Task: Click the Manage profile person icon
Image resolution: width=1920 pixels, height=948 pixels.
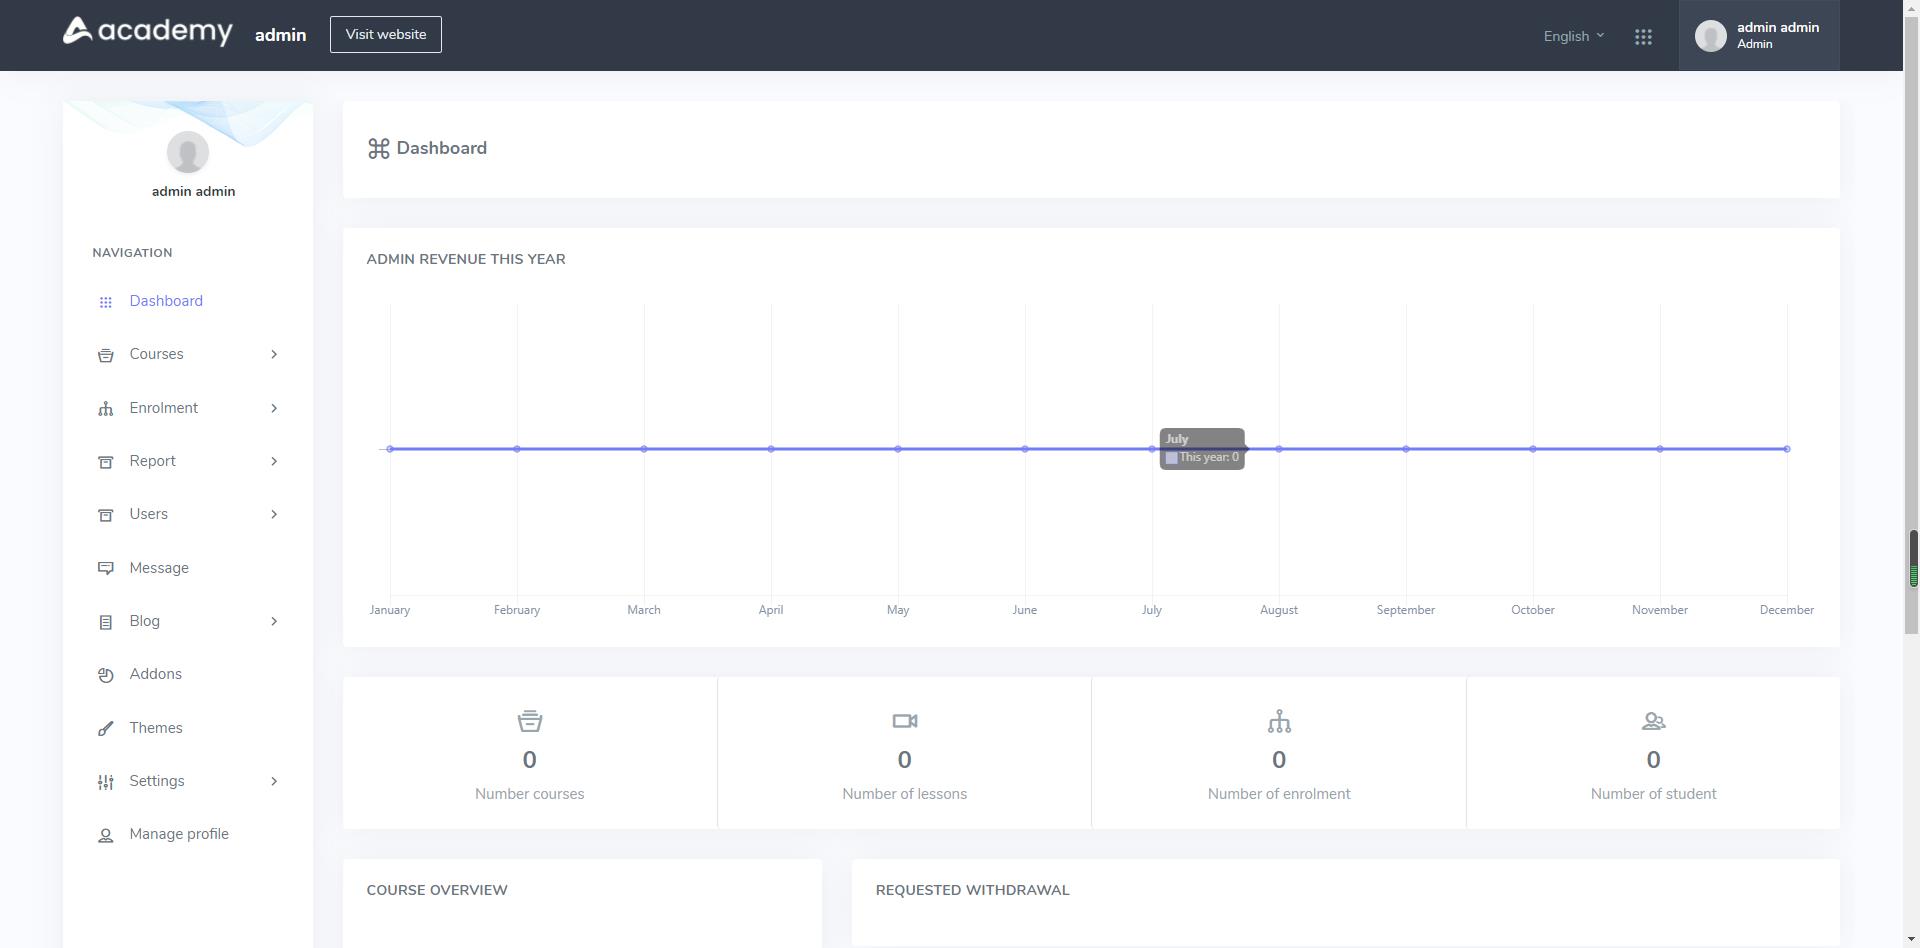Action: (x=105, y=835)
